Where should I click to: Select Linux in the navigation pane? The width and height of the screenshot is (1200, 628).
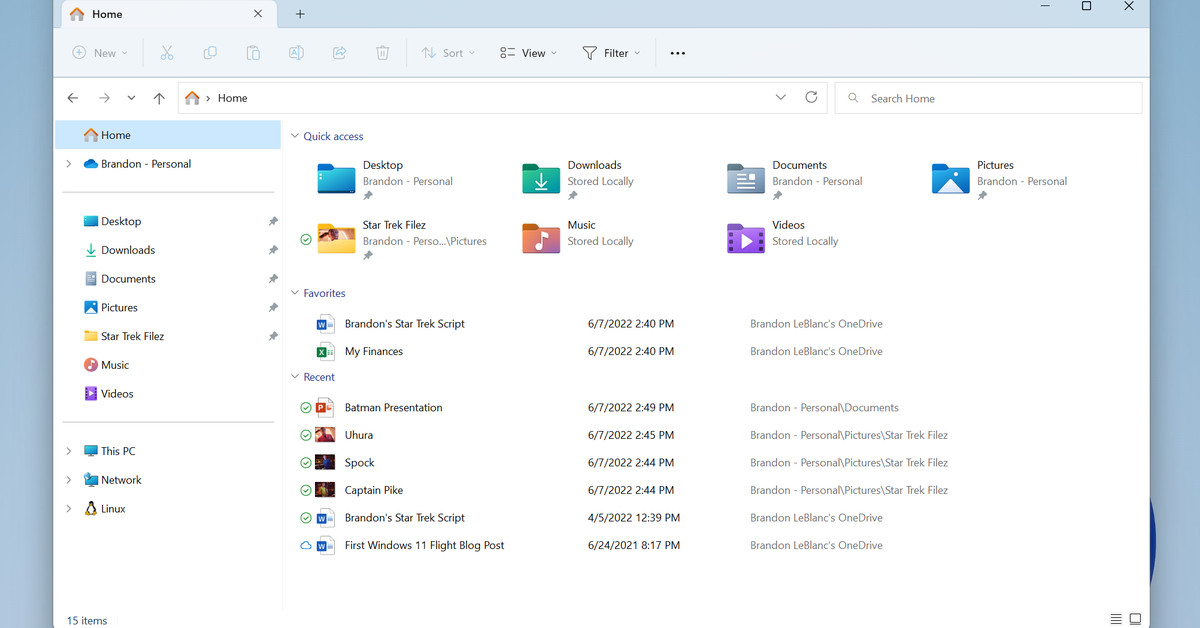click(x=113, y=509)
